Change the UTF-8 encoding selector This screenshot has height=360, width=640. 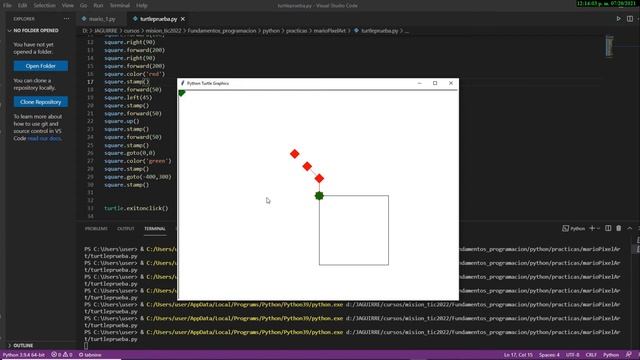pyautogui.click(x=573, y=355)
